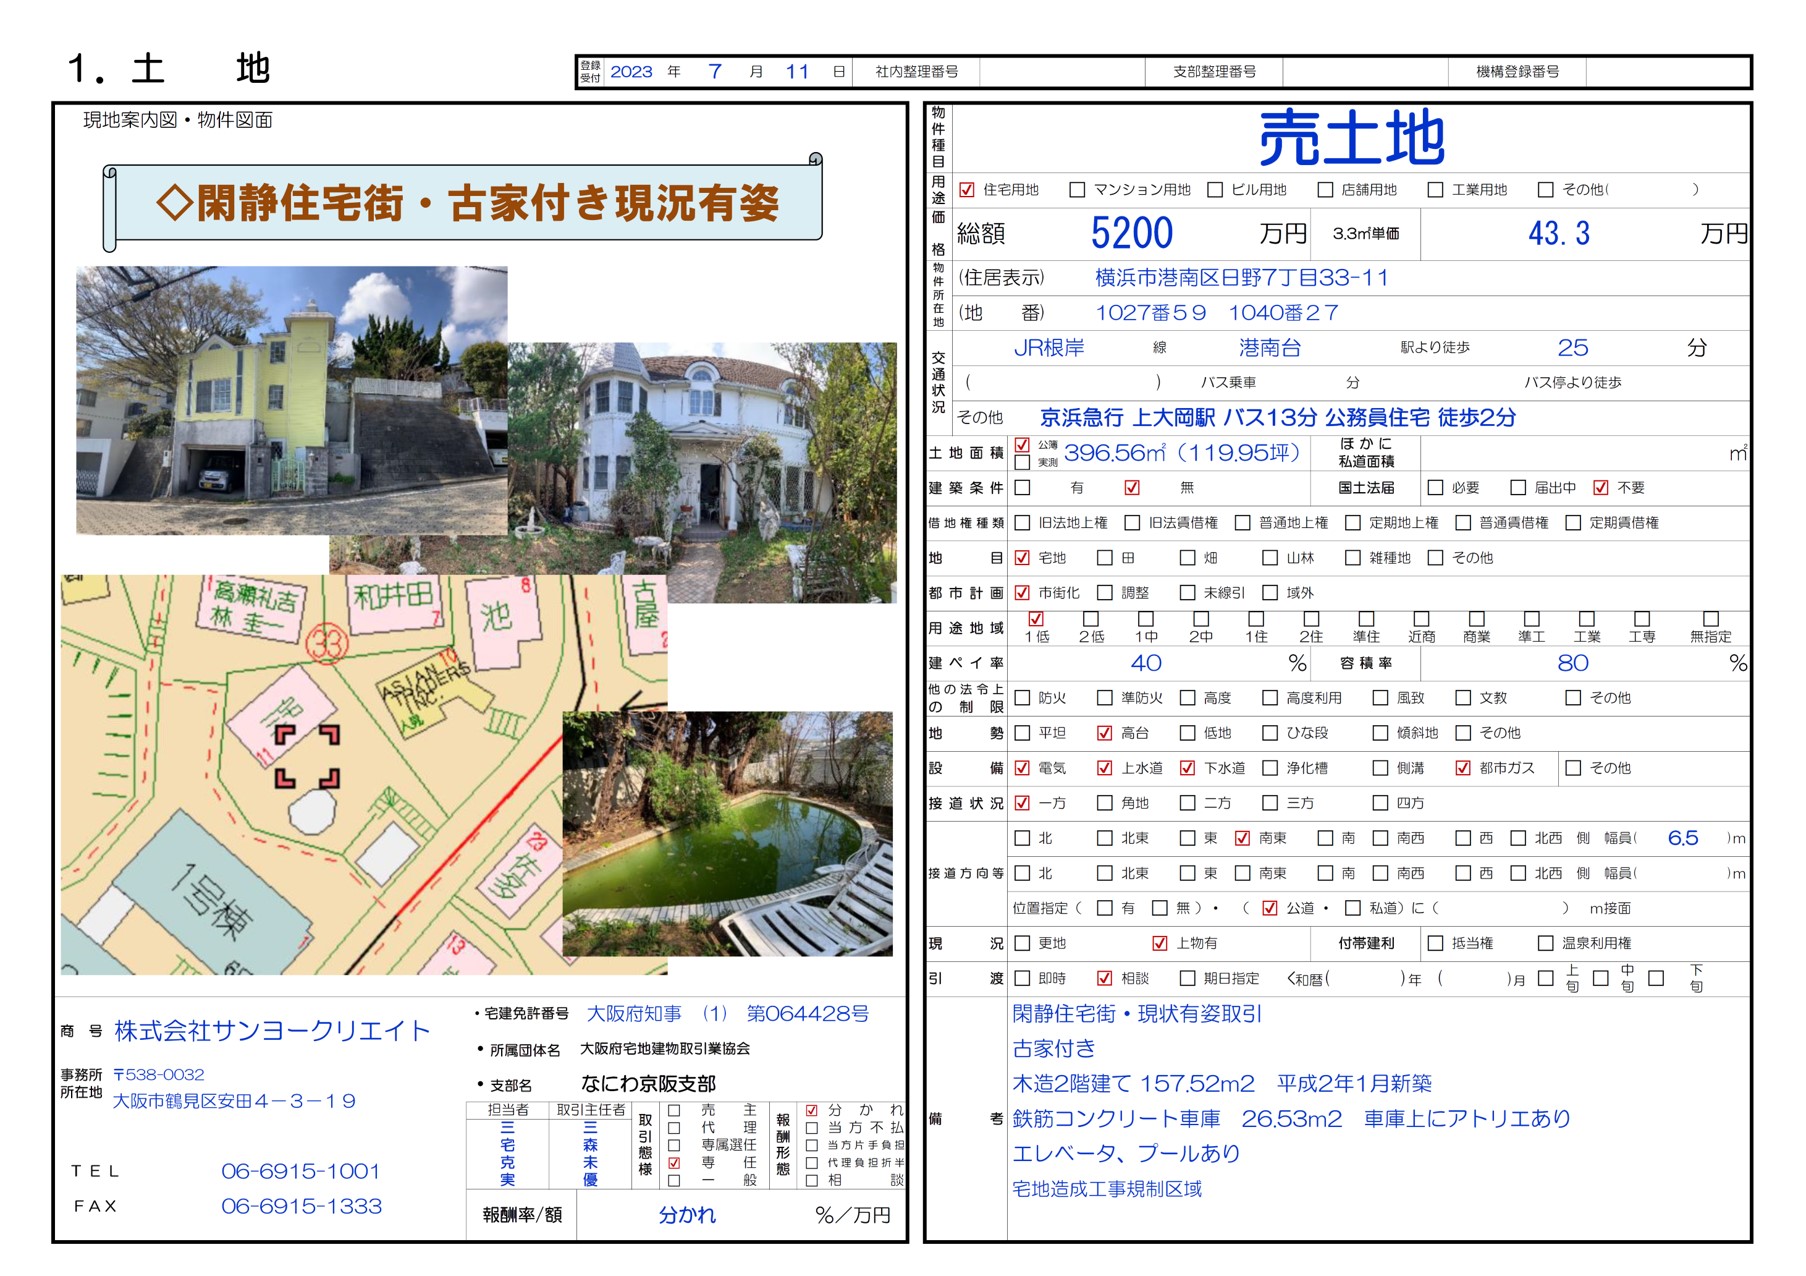Click the 建ぺい率 value 40
The image size is (1806, 1276).
(x=1145, y=663)
